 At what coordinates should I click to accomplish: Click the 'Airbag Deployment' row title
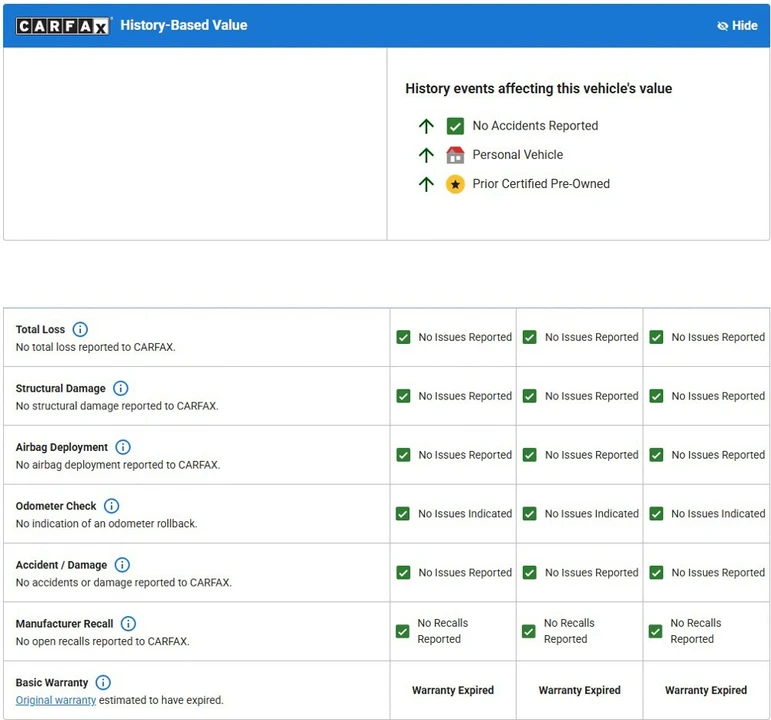[x=61, y=447]
